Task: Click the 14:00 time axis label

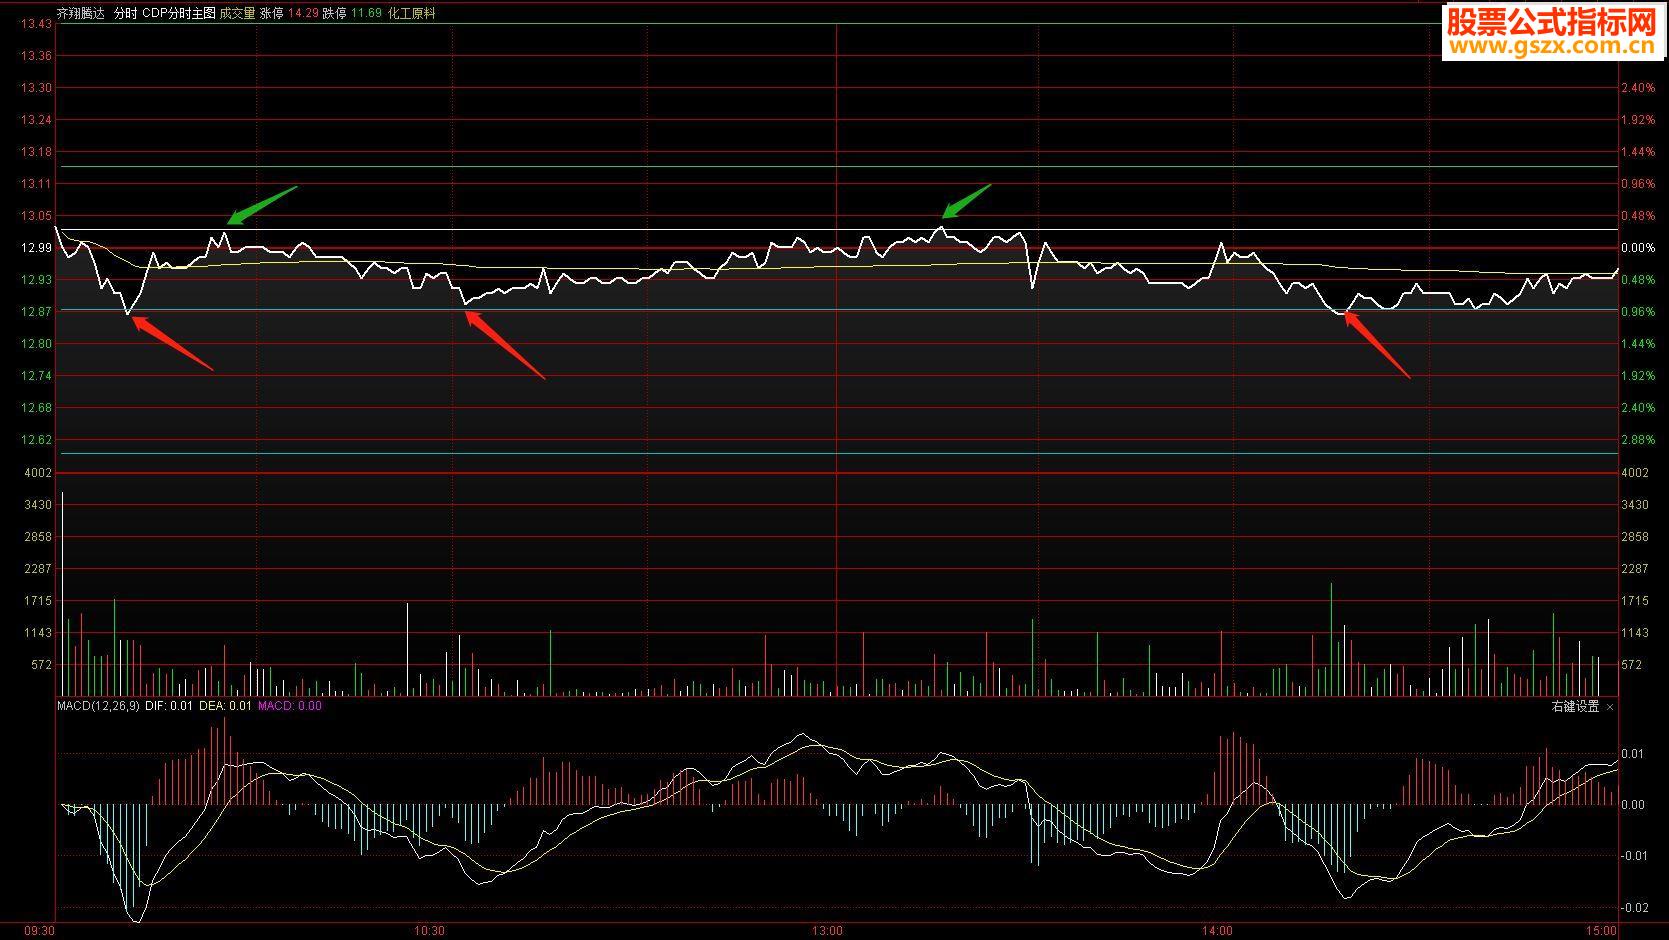Action: (x=1217, y=931)
